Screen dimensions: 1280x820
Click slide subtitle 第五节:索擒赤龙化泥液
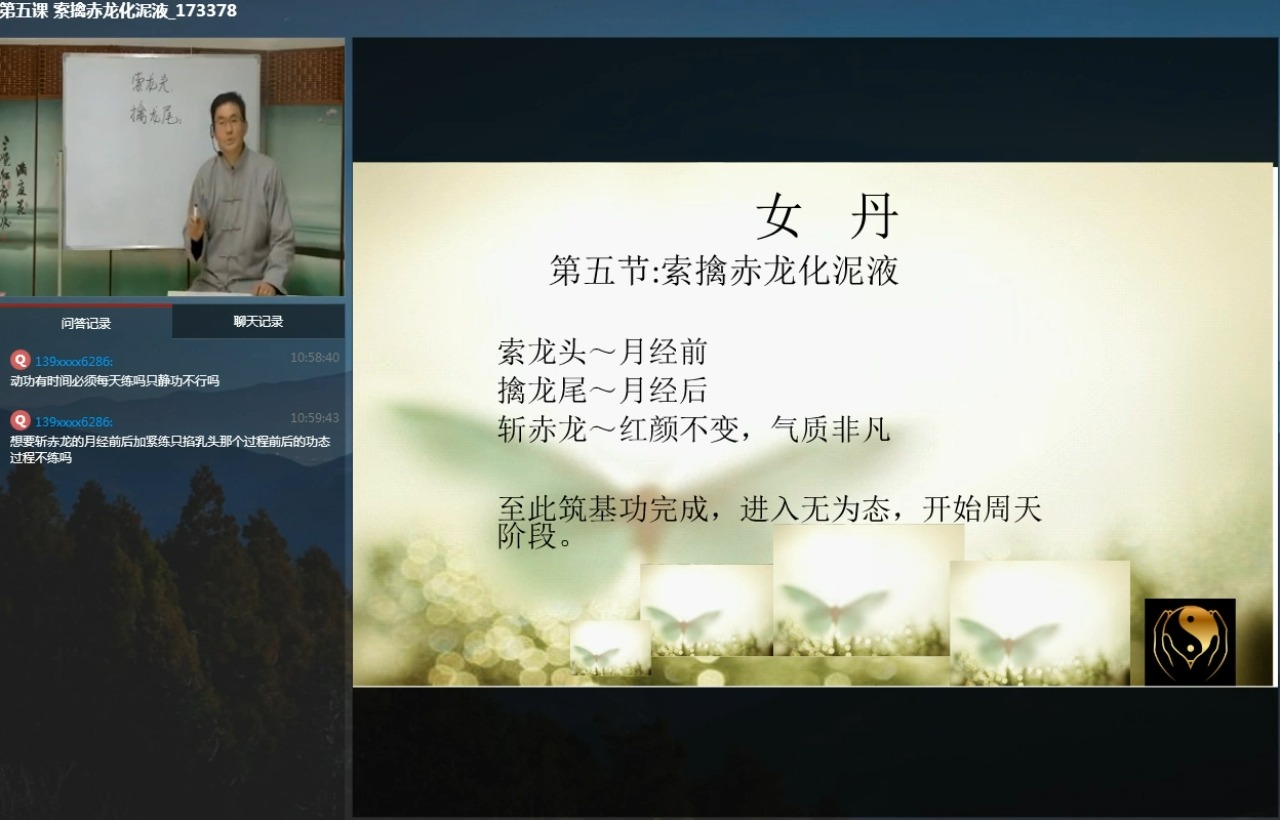724,271
